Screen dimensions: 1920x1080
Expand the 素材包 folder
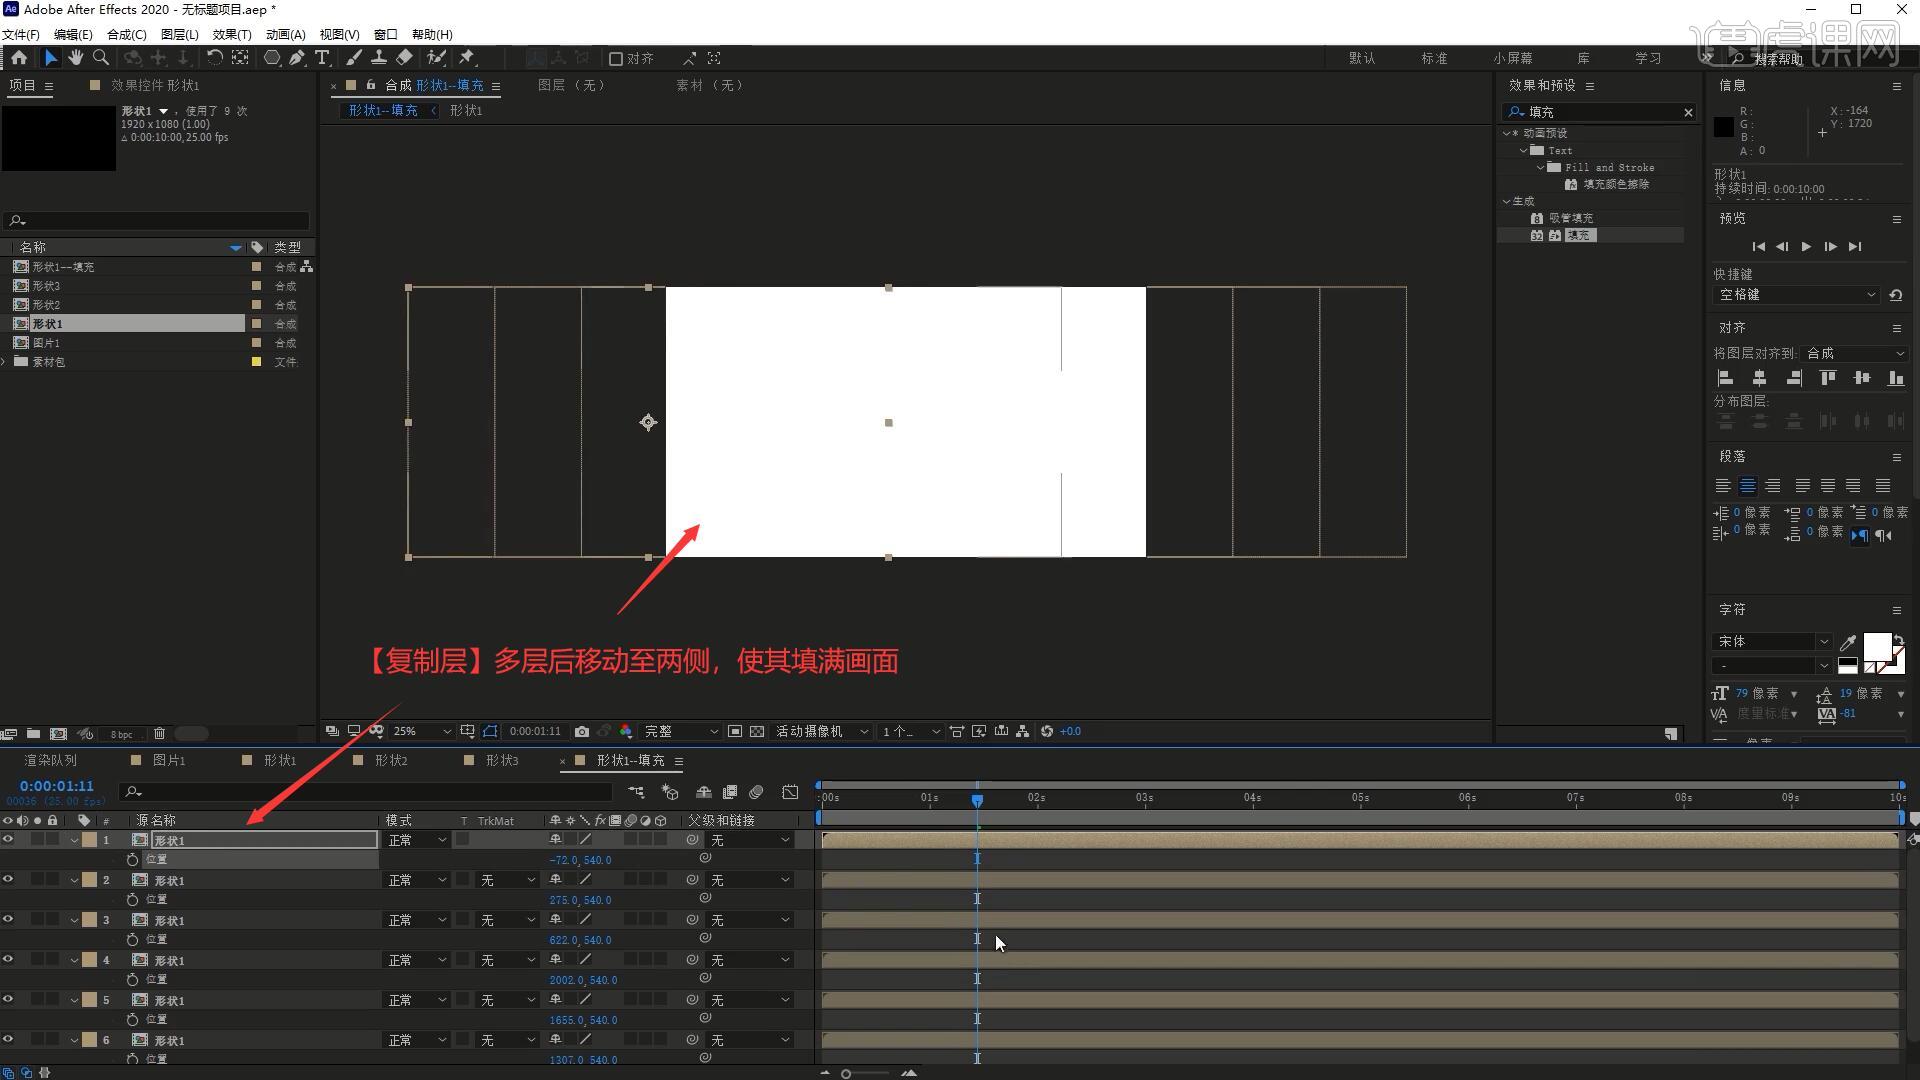[5, 362]
